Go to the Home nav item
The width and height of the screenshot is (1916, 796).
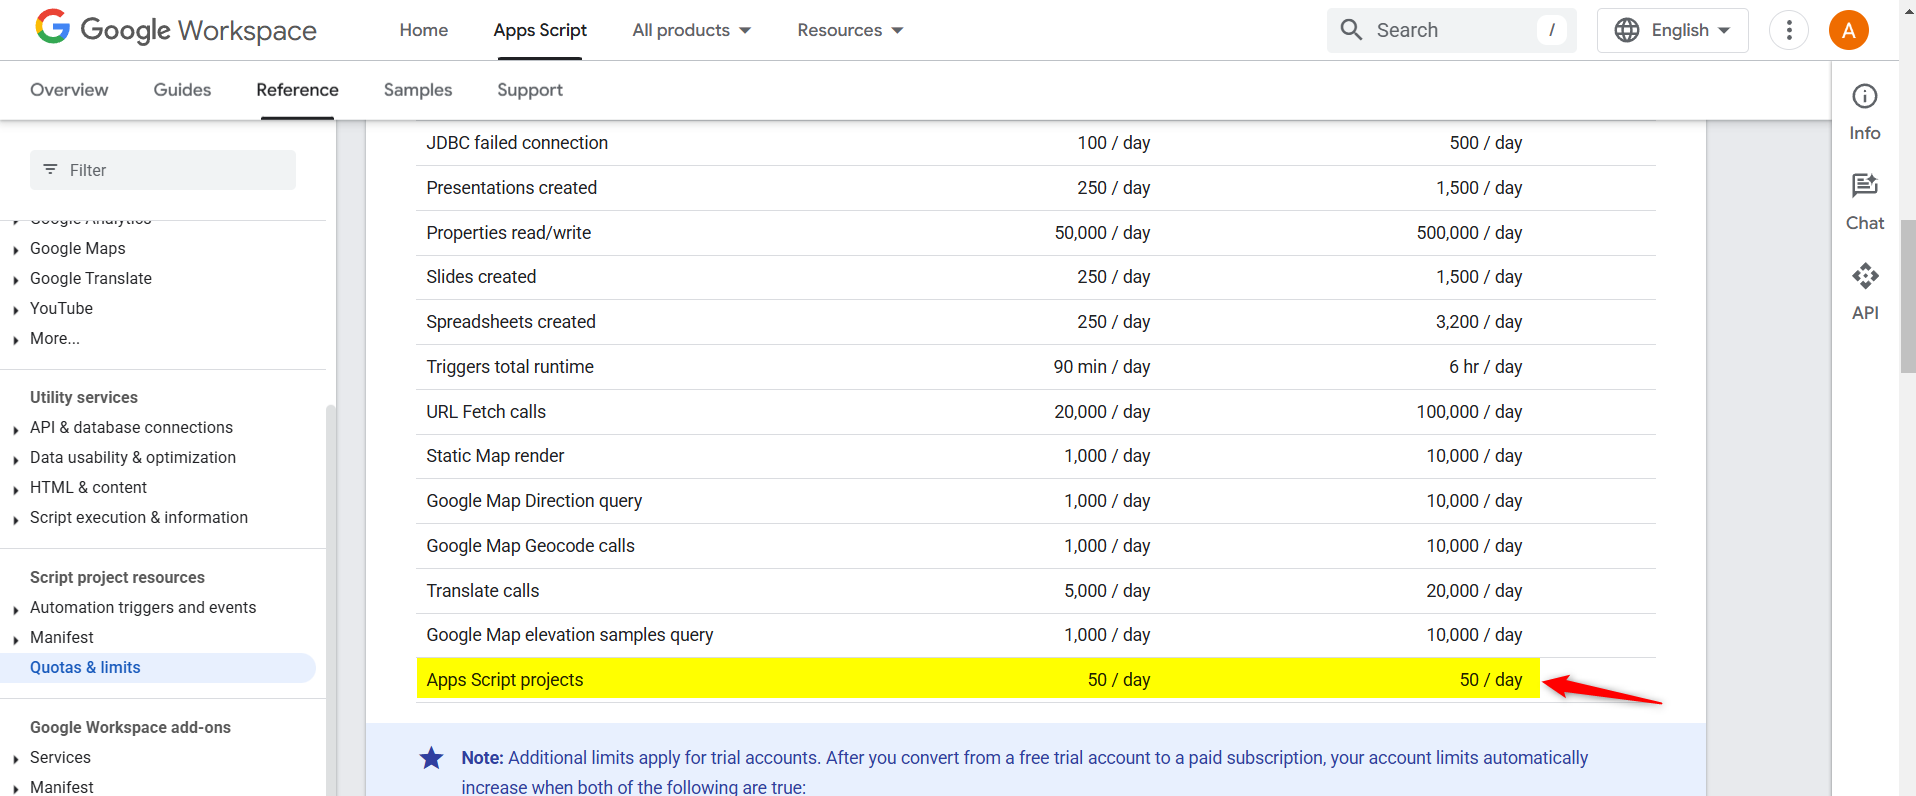click(x=424, y=30)
